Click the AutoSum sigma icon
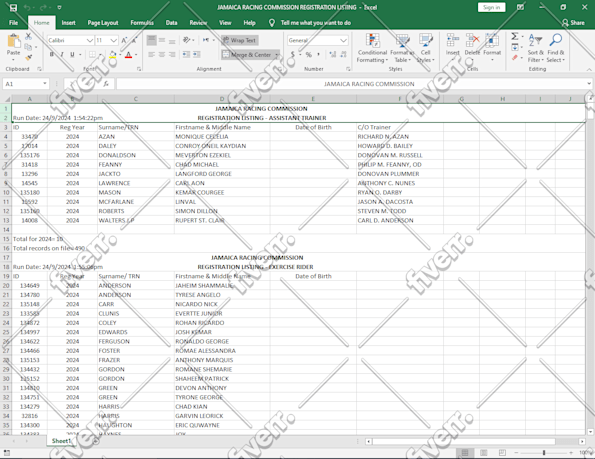Viewport: 595px width, 459px height. click(515, 36)
